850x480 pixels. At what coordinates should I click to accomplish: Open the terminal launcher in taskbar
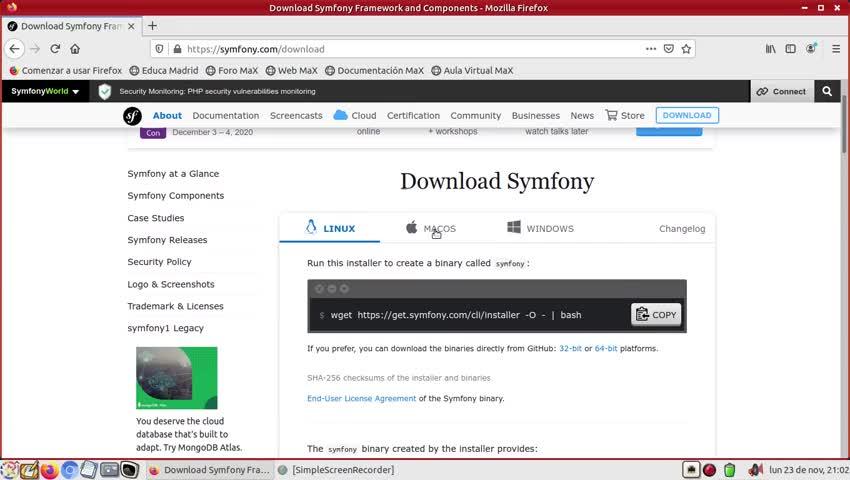(130, 470)
